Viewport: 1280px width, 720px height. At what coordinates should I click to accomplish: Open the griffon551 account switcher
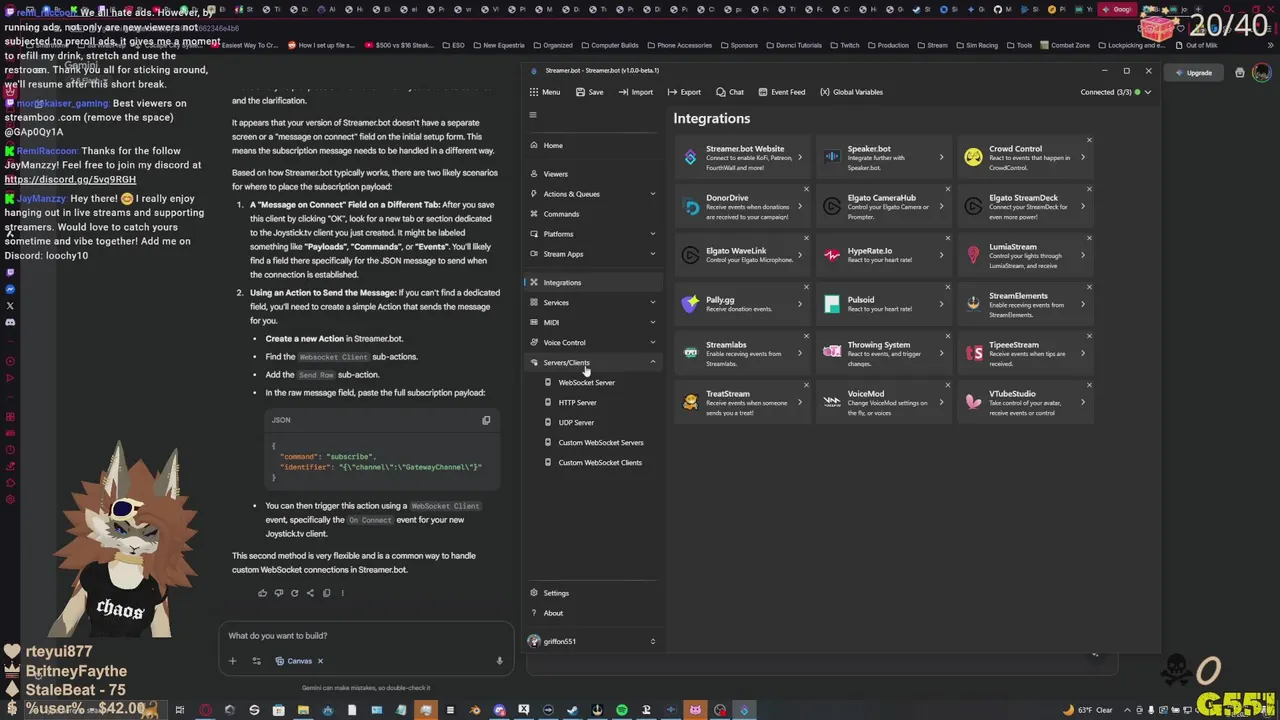[592, 641]
